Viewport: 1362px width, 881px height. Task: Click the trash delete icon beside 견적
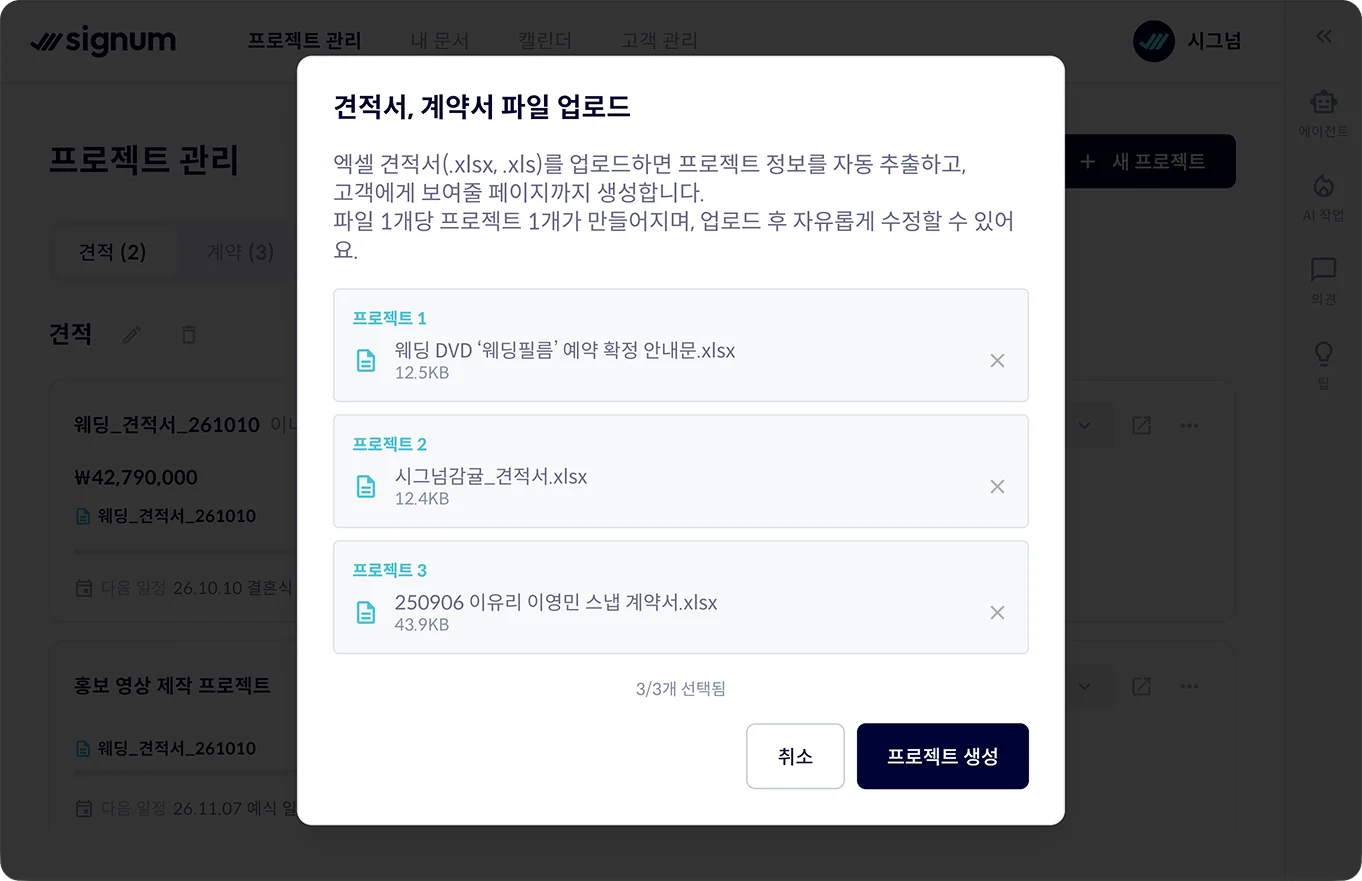188,335
